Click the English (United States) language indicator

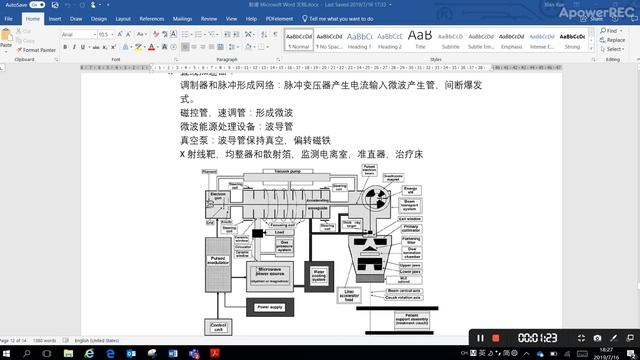coord(97,340)
